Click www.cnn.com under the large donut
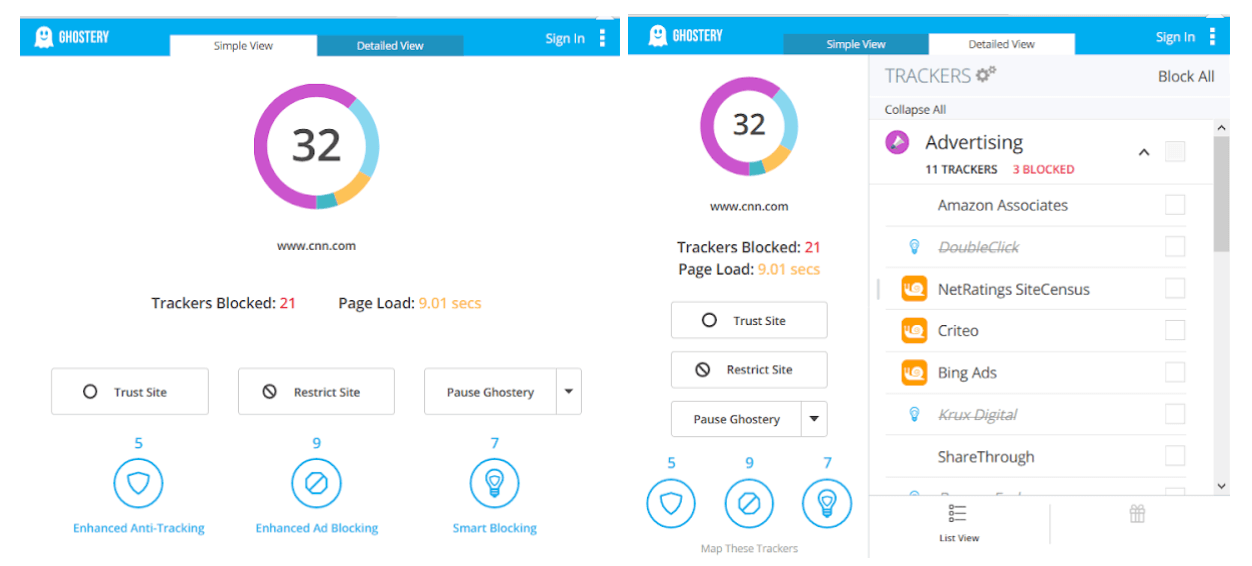This screenshot has width=1252, height=566. click(316, 245)
